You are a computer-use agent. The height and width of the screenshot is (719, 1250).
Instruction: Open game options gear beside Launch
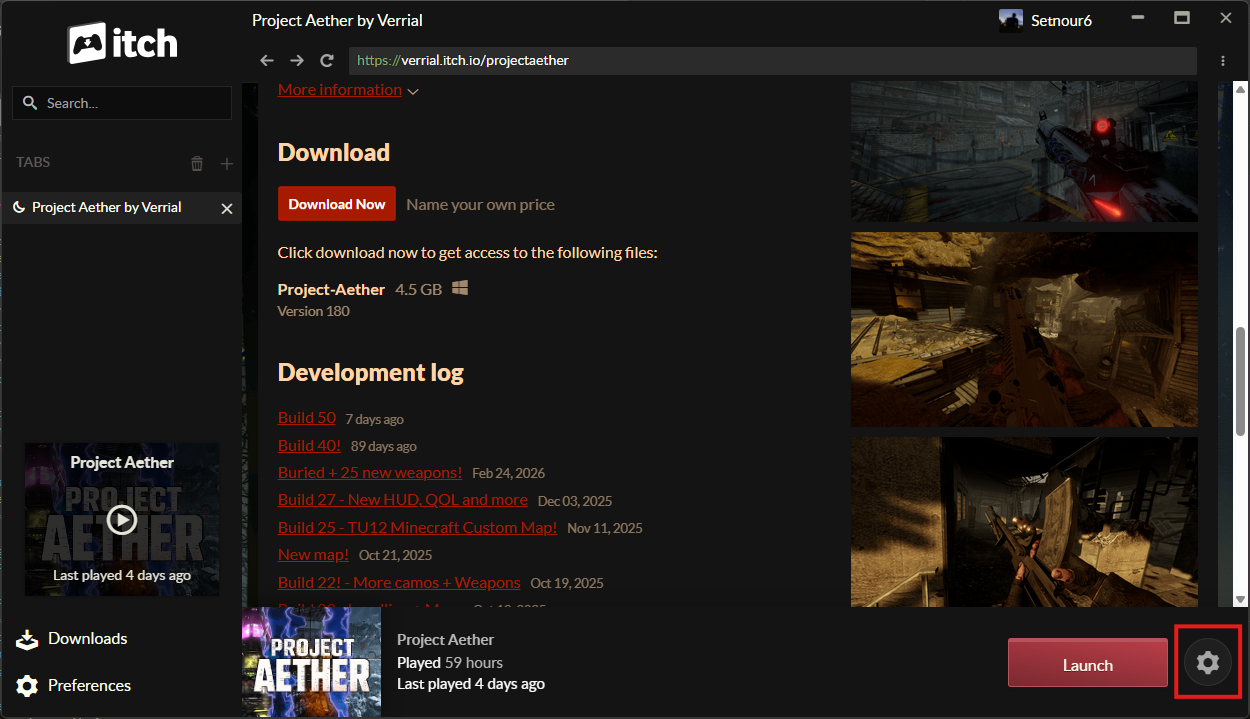(x=1208, y=662)
